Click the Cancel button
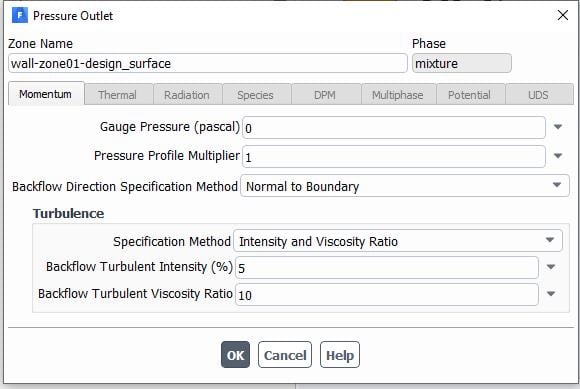 (x=285, y=355)
